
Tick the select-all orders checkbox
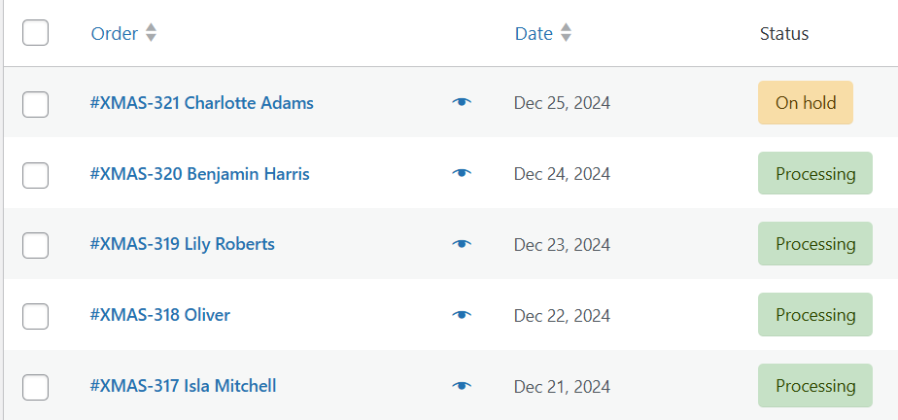[x=35, y=33]
